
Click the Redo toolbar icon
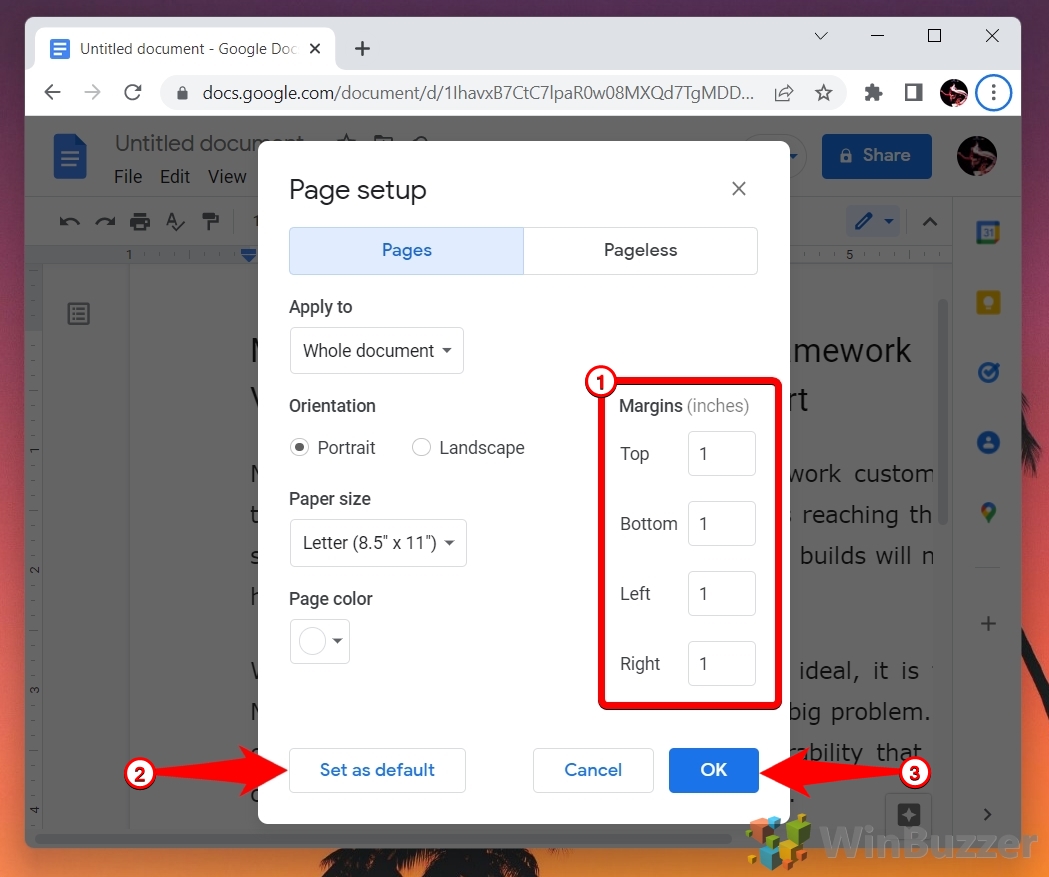[105, 221]
